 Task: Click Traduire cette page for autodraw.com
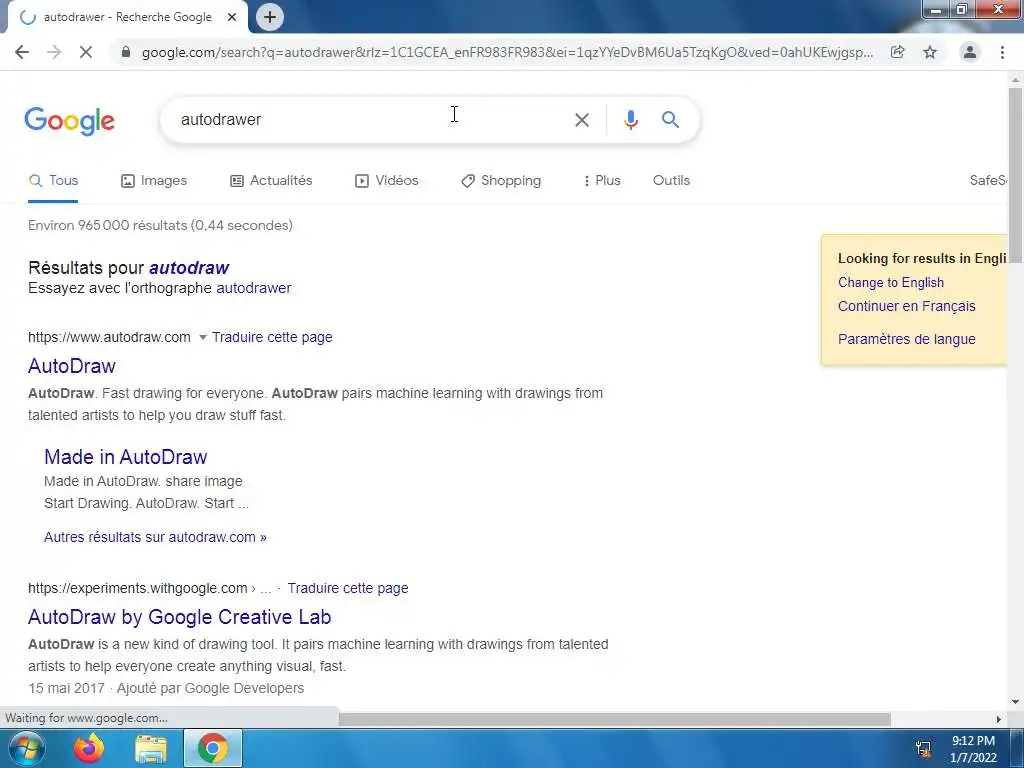(x=272, y=338)
